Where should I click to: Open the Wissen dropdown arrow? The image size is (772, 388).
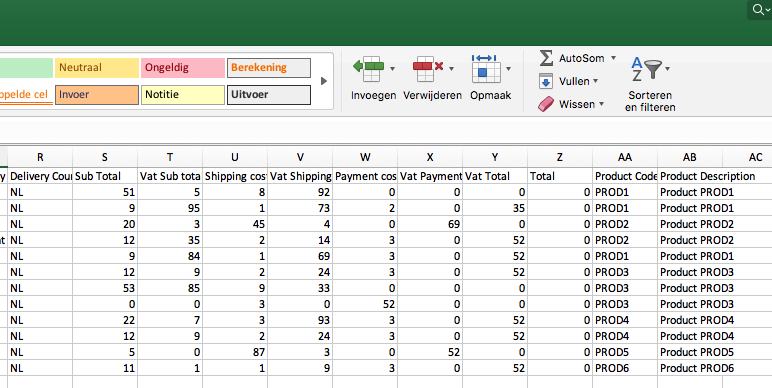point(601,104)
